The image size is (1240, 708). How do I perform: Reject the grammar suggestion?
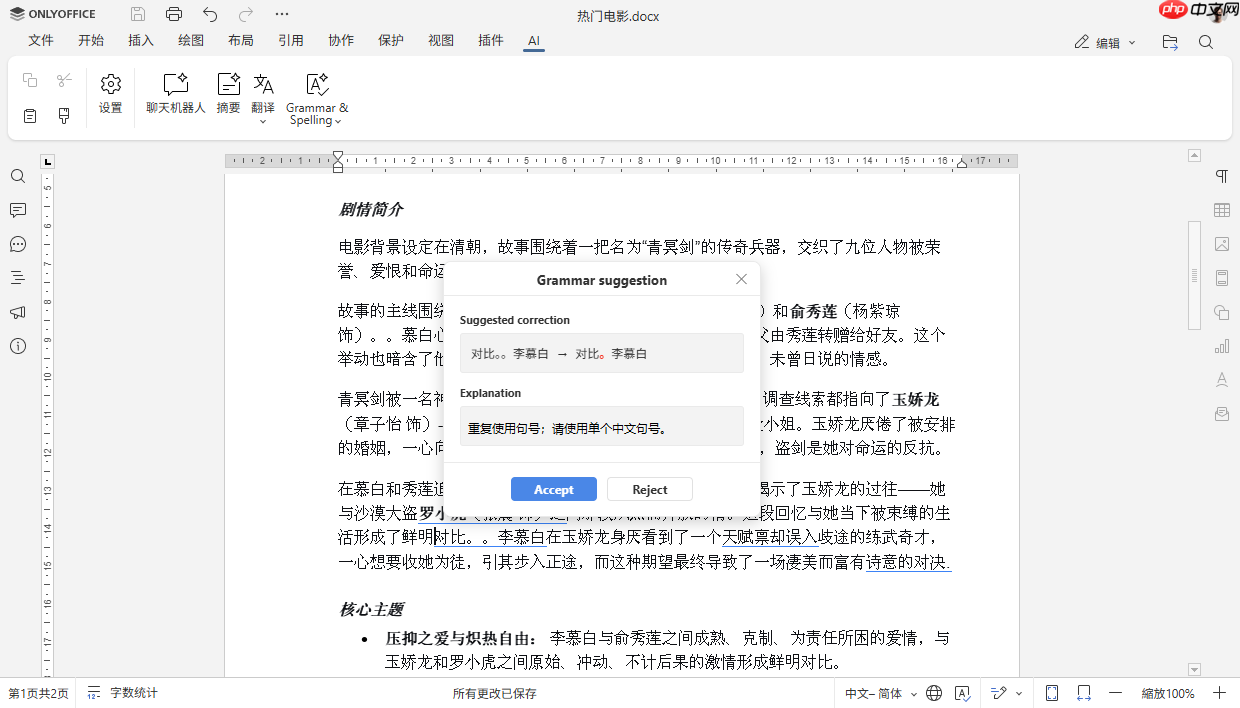click(649, 489)
